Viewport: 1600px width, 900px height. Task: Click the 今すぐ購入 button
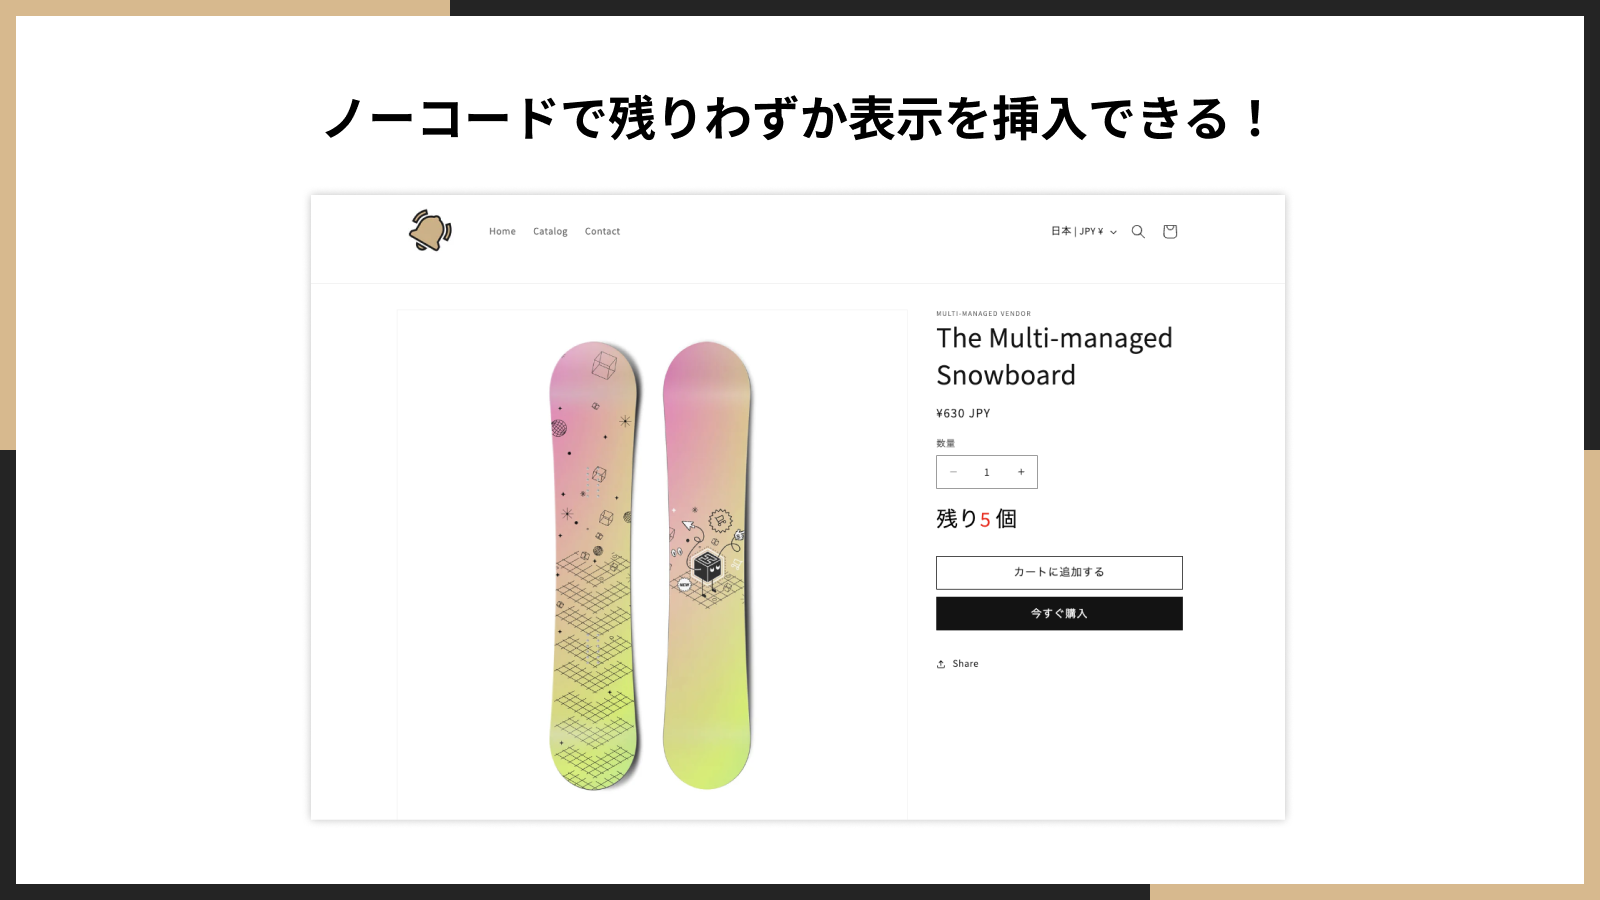coord(1059,613)
